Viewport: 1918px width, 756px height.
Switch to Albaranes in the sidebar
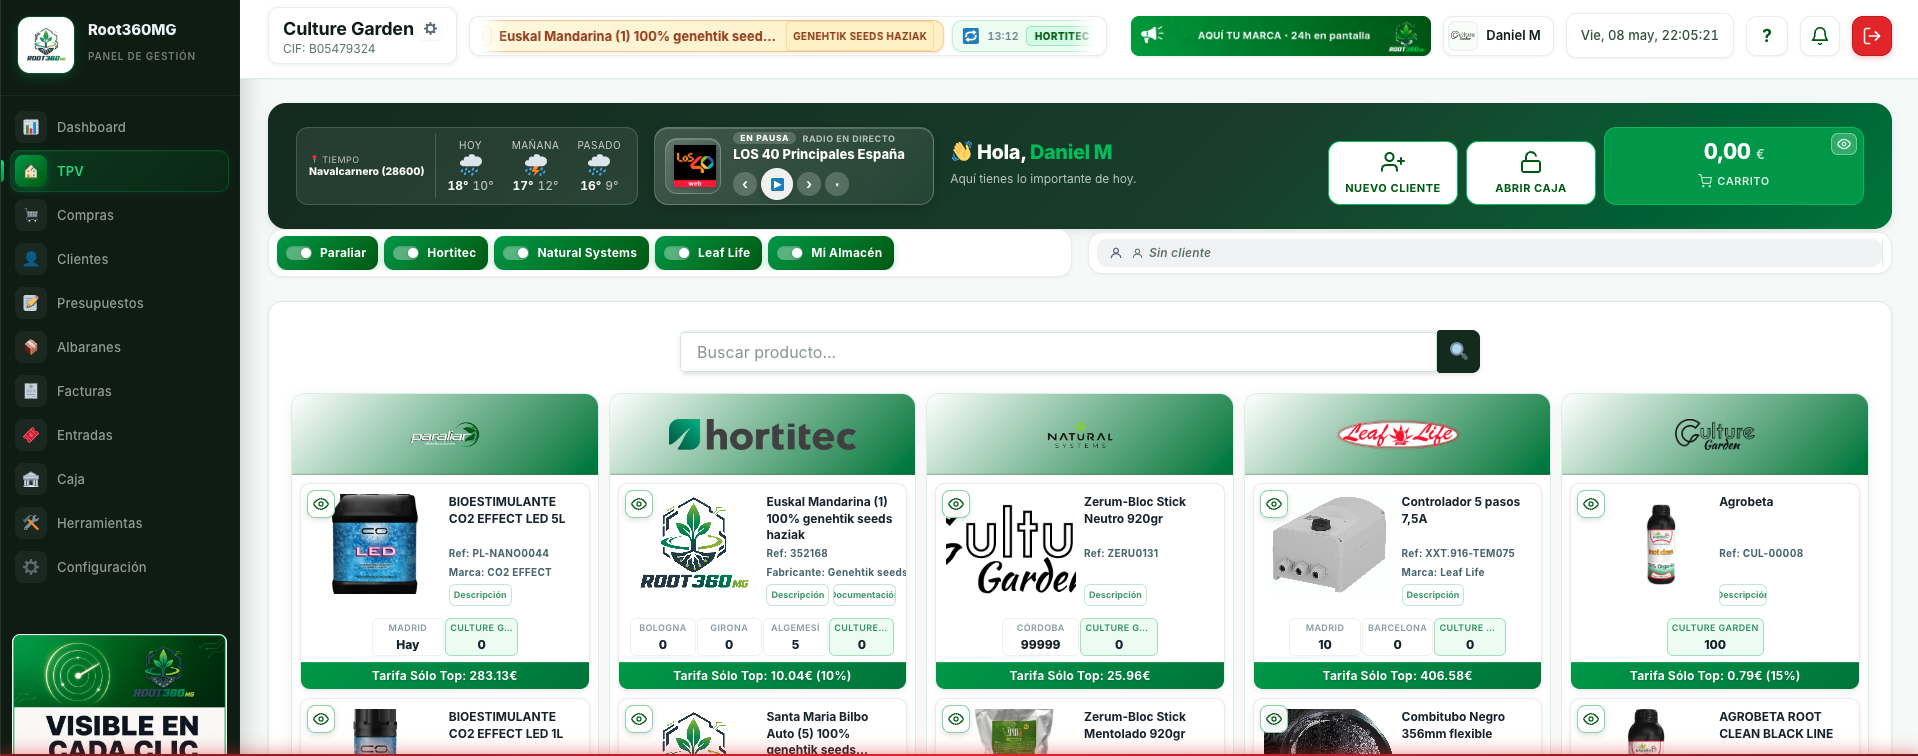point(120,347)
